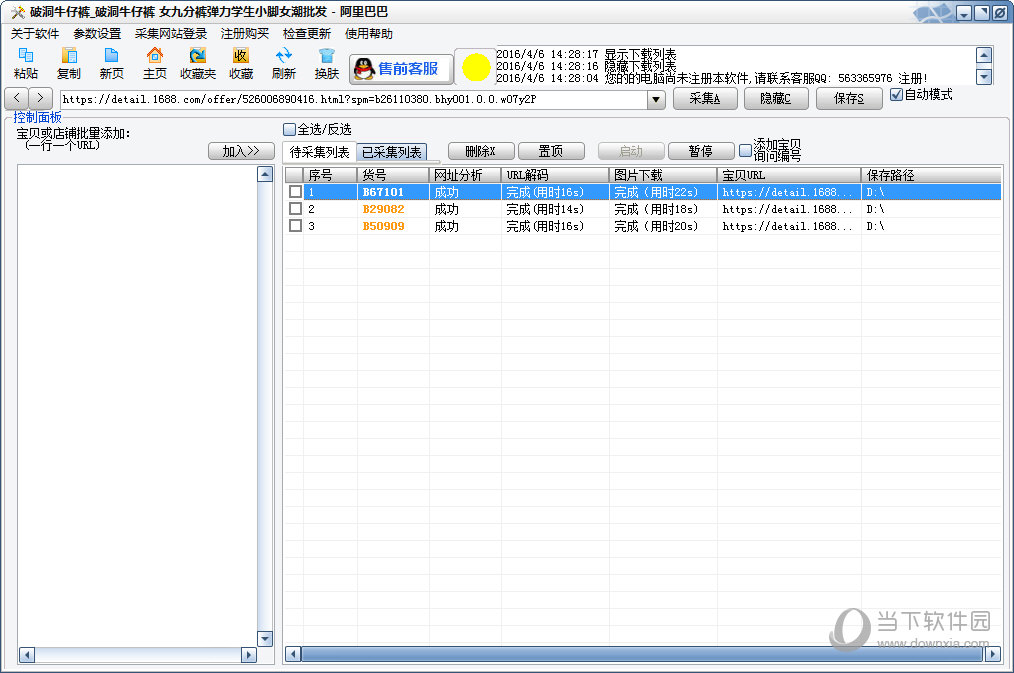1014x673 pixels.
Task: Switch to the 已采集列表 tab
Action: coord(392,152)
